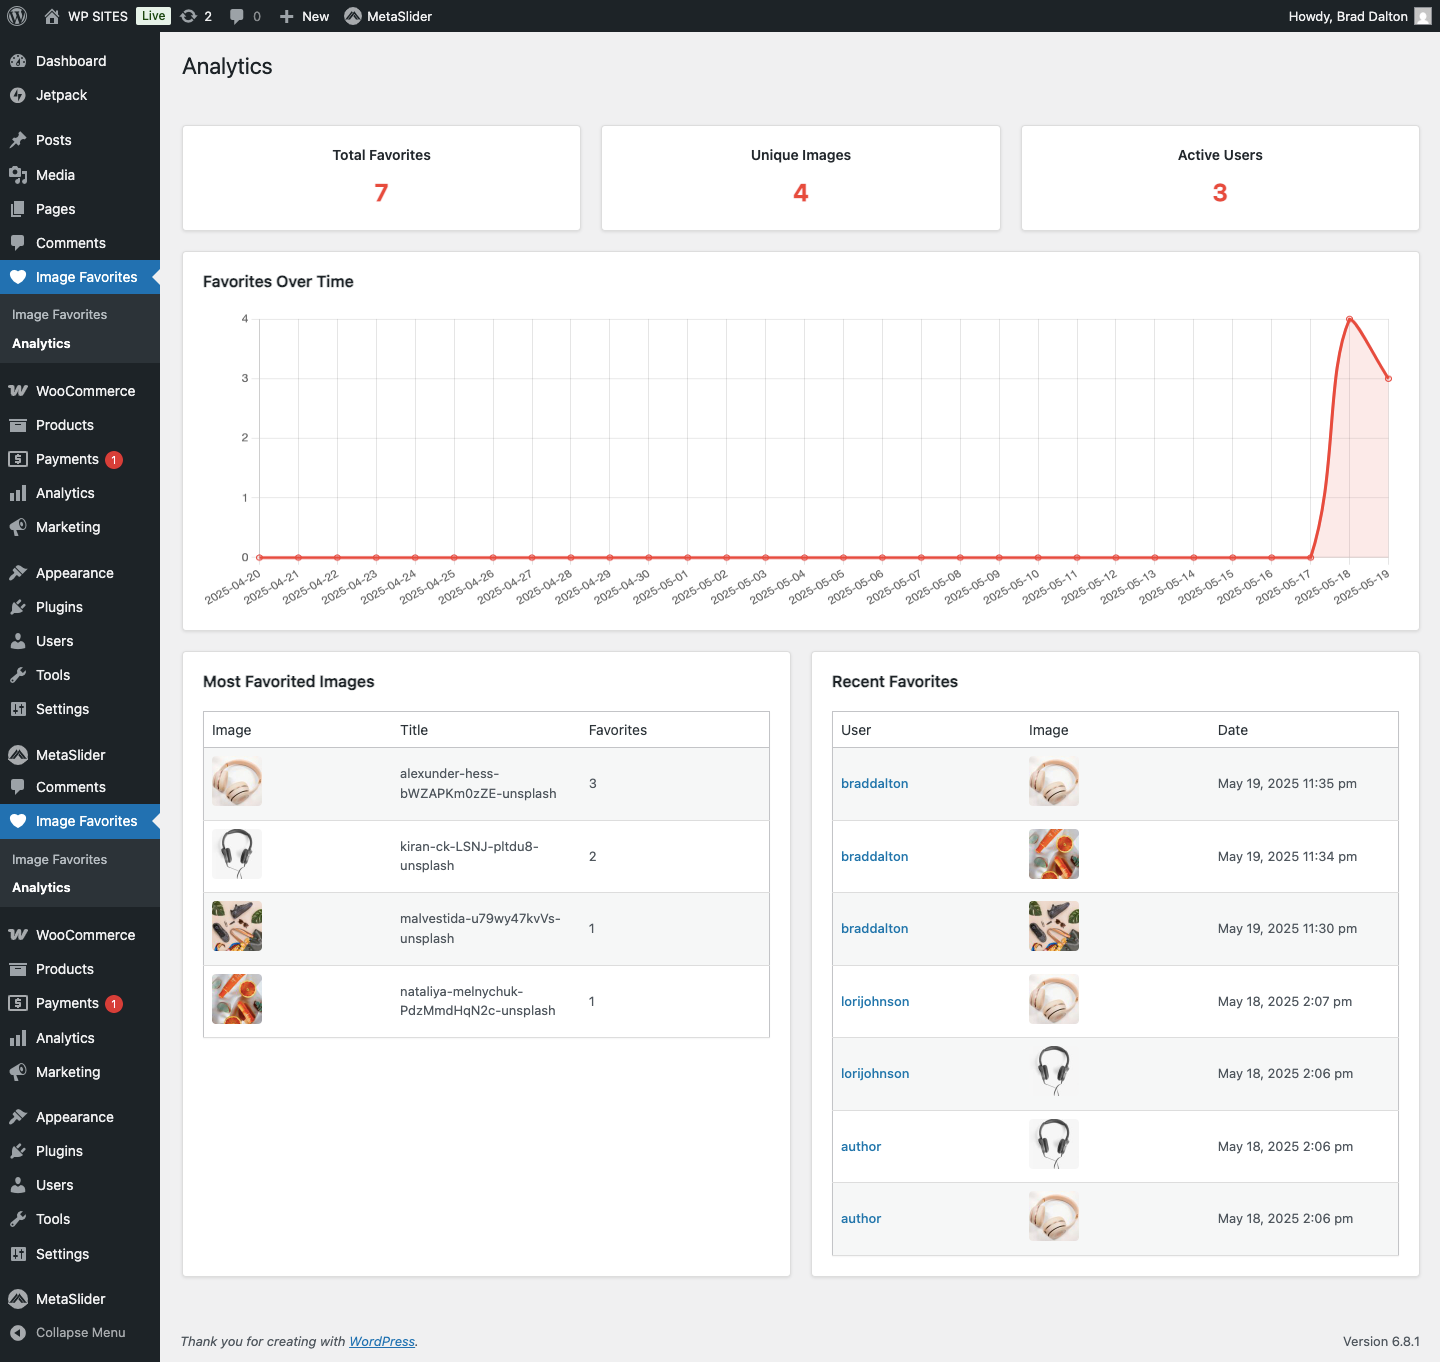
Task: Click the WordPress logo in admin bar
Action: tap(17, 16)
